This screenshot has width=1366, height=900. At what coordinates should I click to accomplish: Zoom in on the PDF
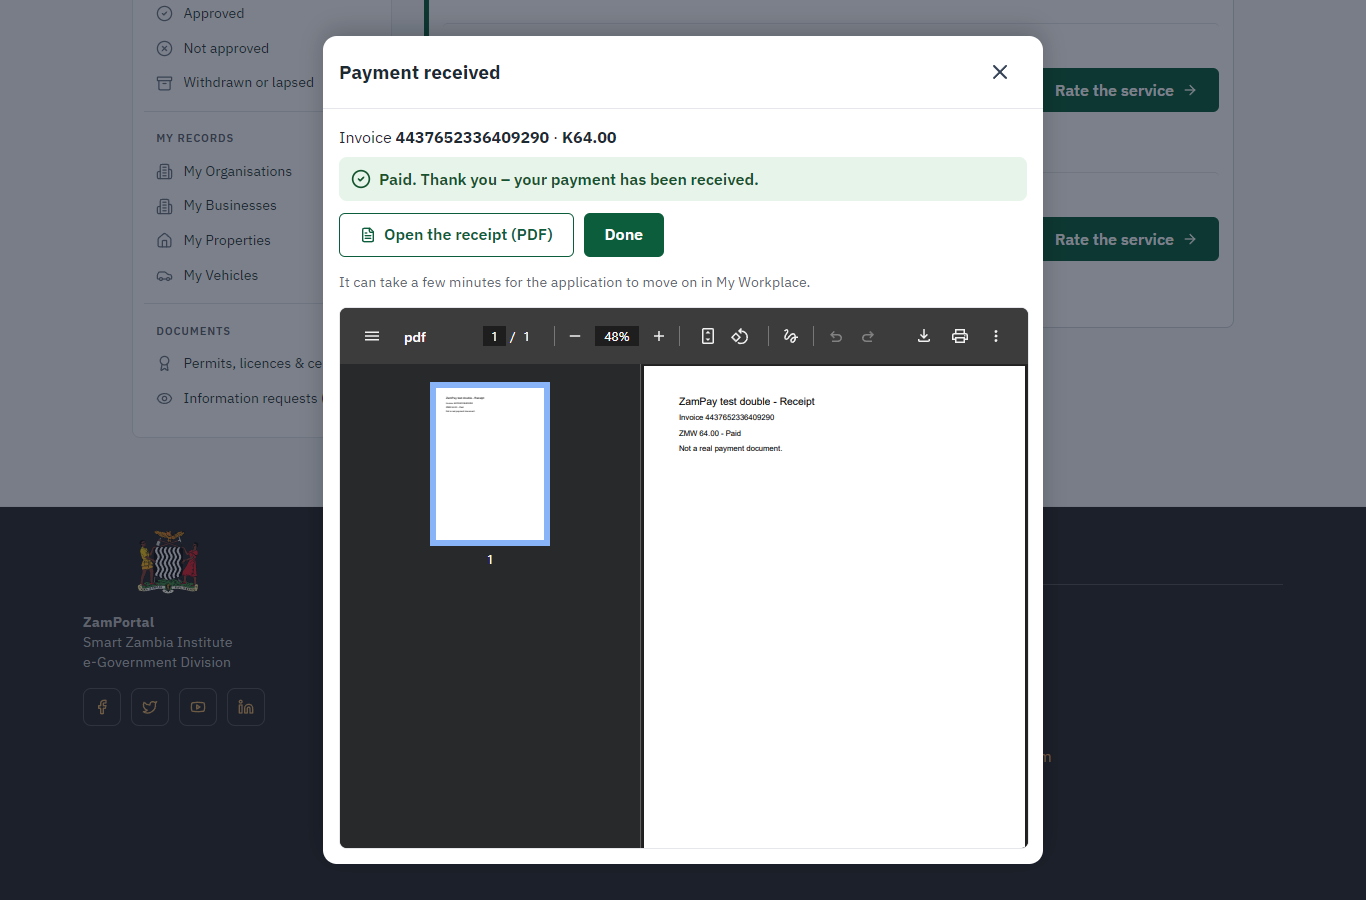tap(659, 336)
